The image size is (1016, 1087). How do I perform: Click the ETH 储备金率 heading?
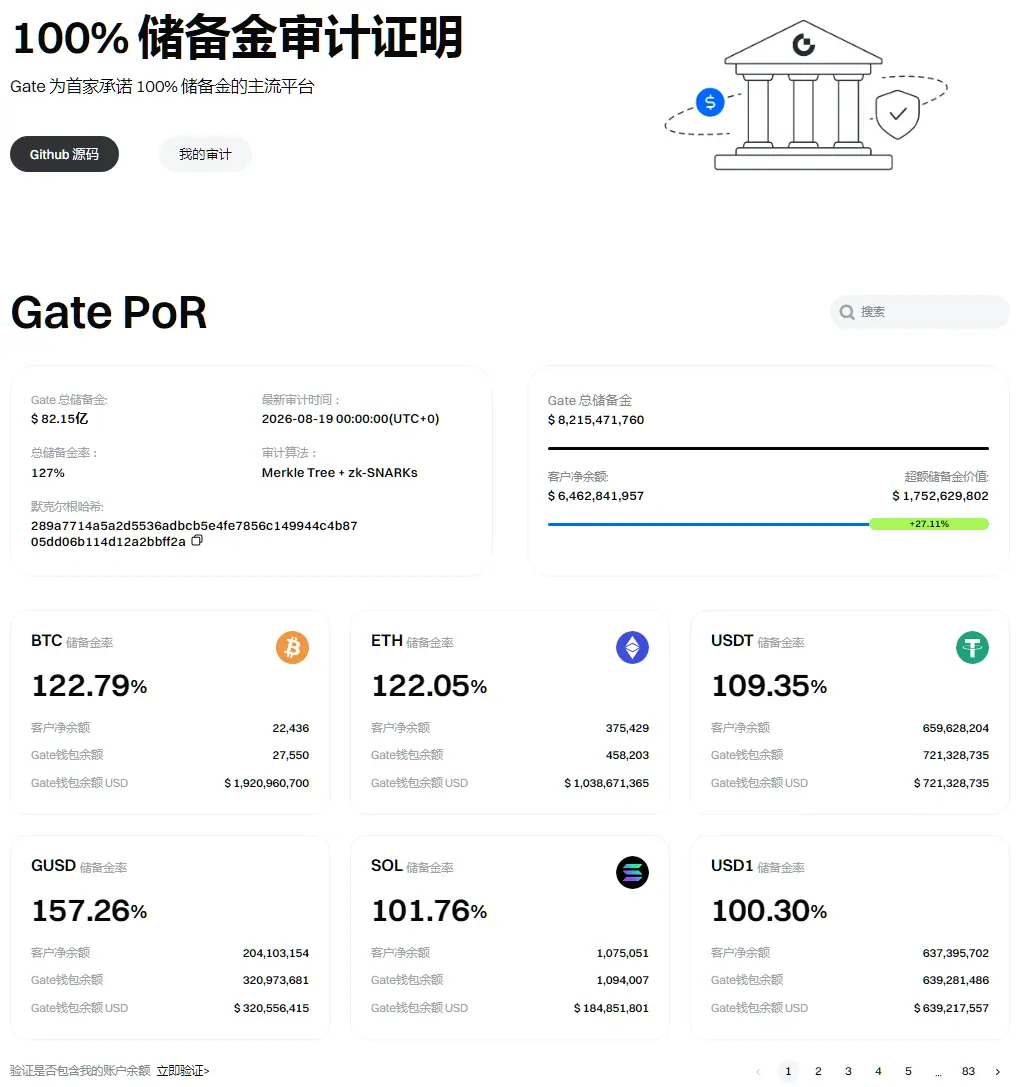point(412,641)
